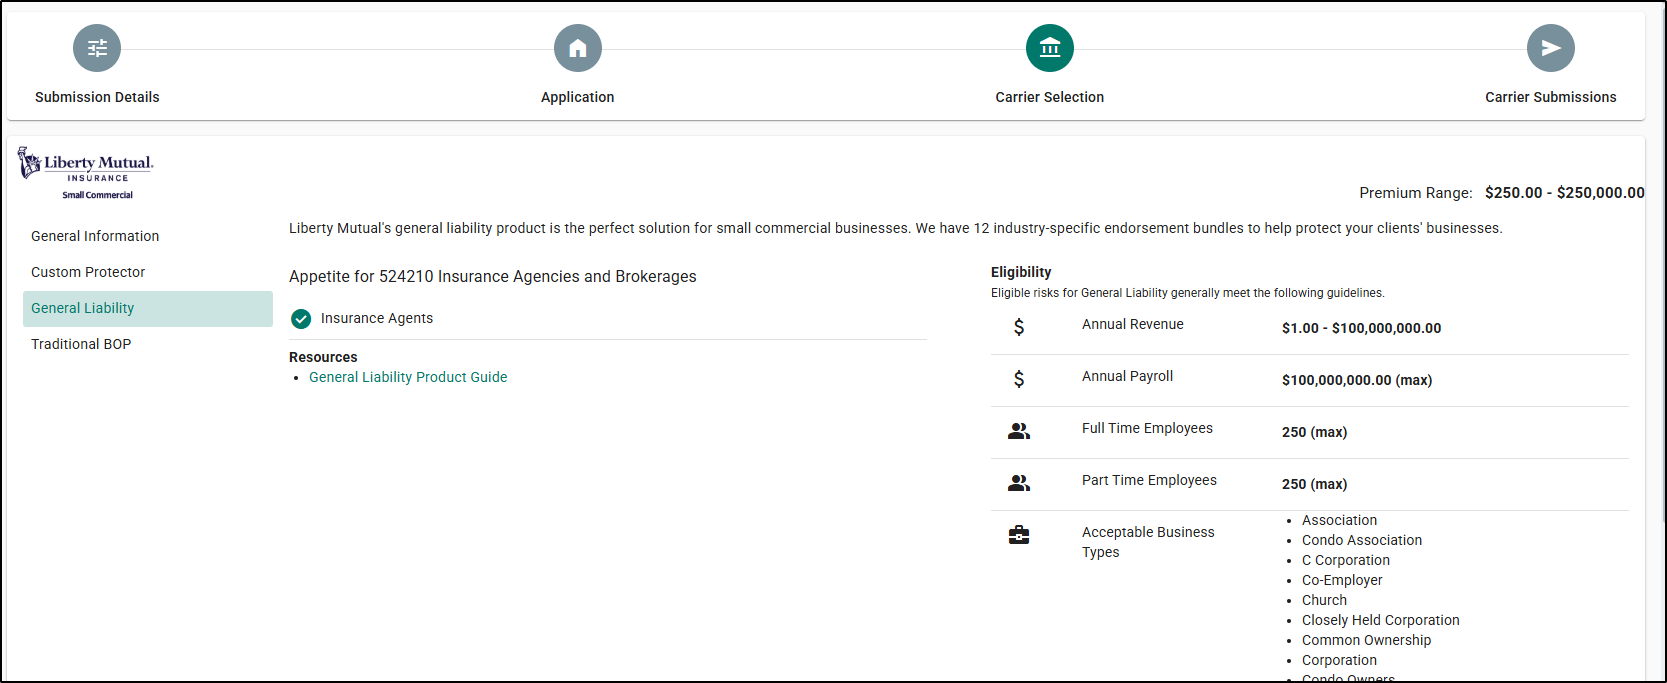This screenshot has height=683, width=1667.
Task: Click the Annual Revenue label
Action: click(1133, 324)
